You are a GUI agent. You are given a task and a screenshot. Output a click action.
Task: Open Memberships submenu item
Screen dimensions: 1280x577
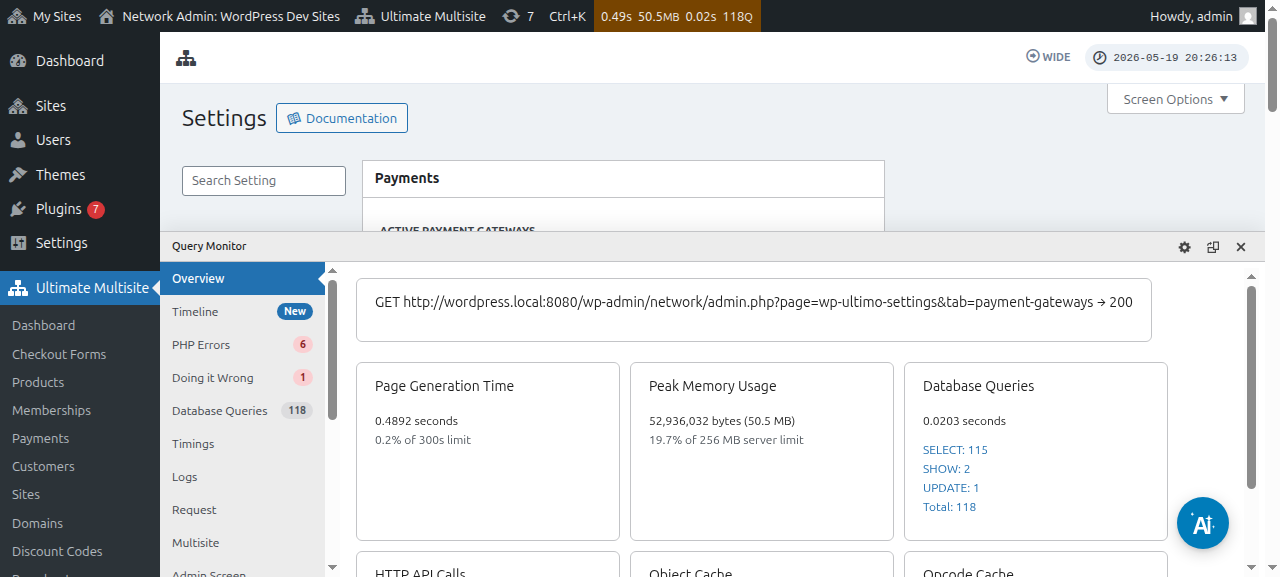pos(80,410)
